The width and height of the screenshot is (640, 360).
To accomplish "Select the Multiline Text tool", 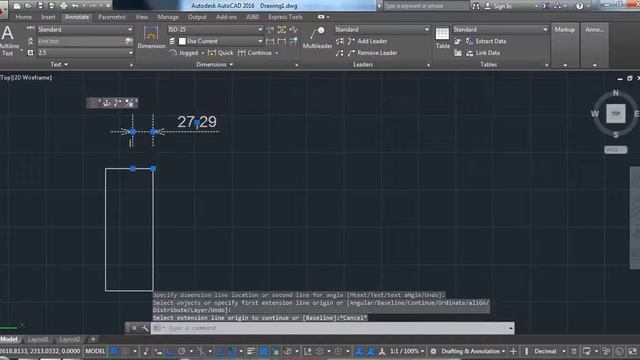I will coord(8,40).
